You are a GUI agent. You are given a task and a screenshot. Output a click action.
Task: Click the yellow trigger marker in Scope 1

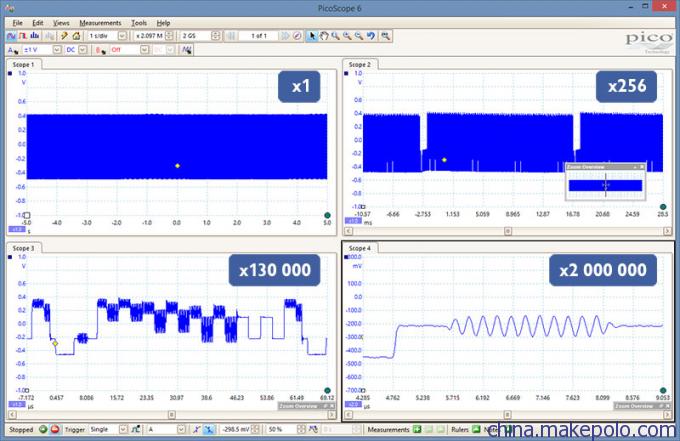point(177,166)
